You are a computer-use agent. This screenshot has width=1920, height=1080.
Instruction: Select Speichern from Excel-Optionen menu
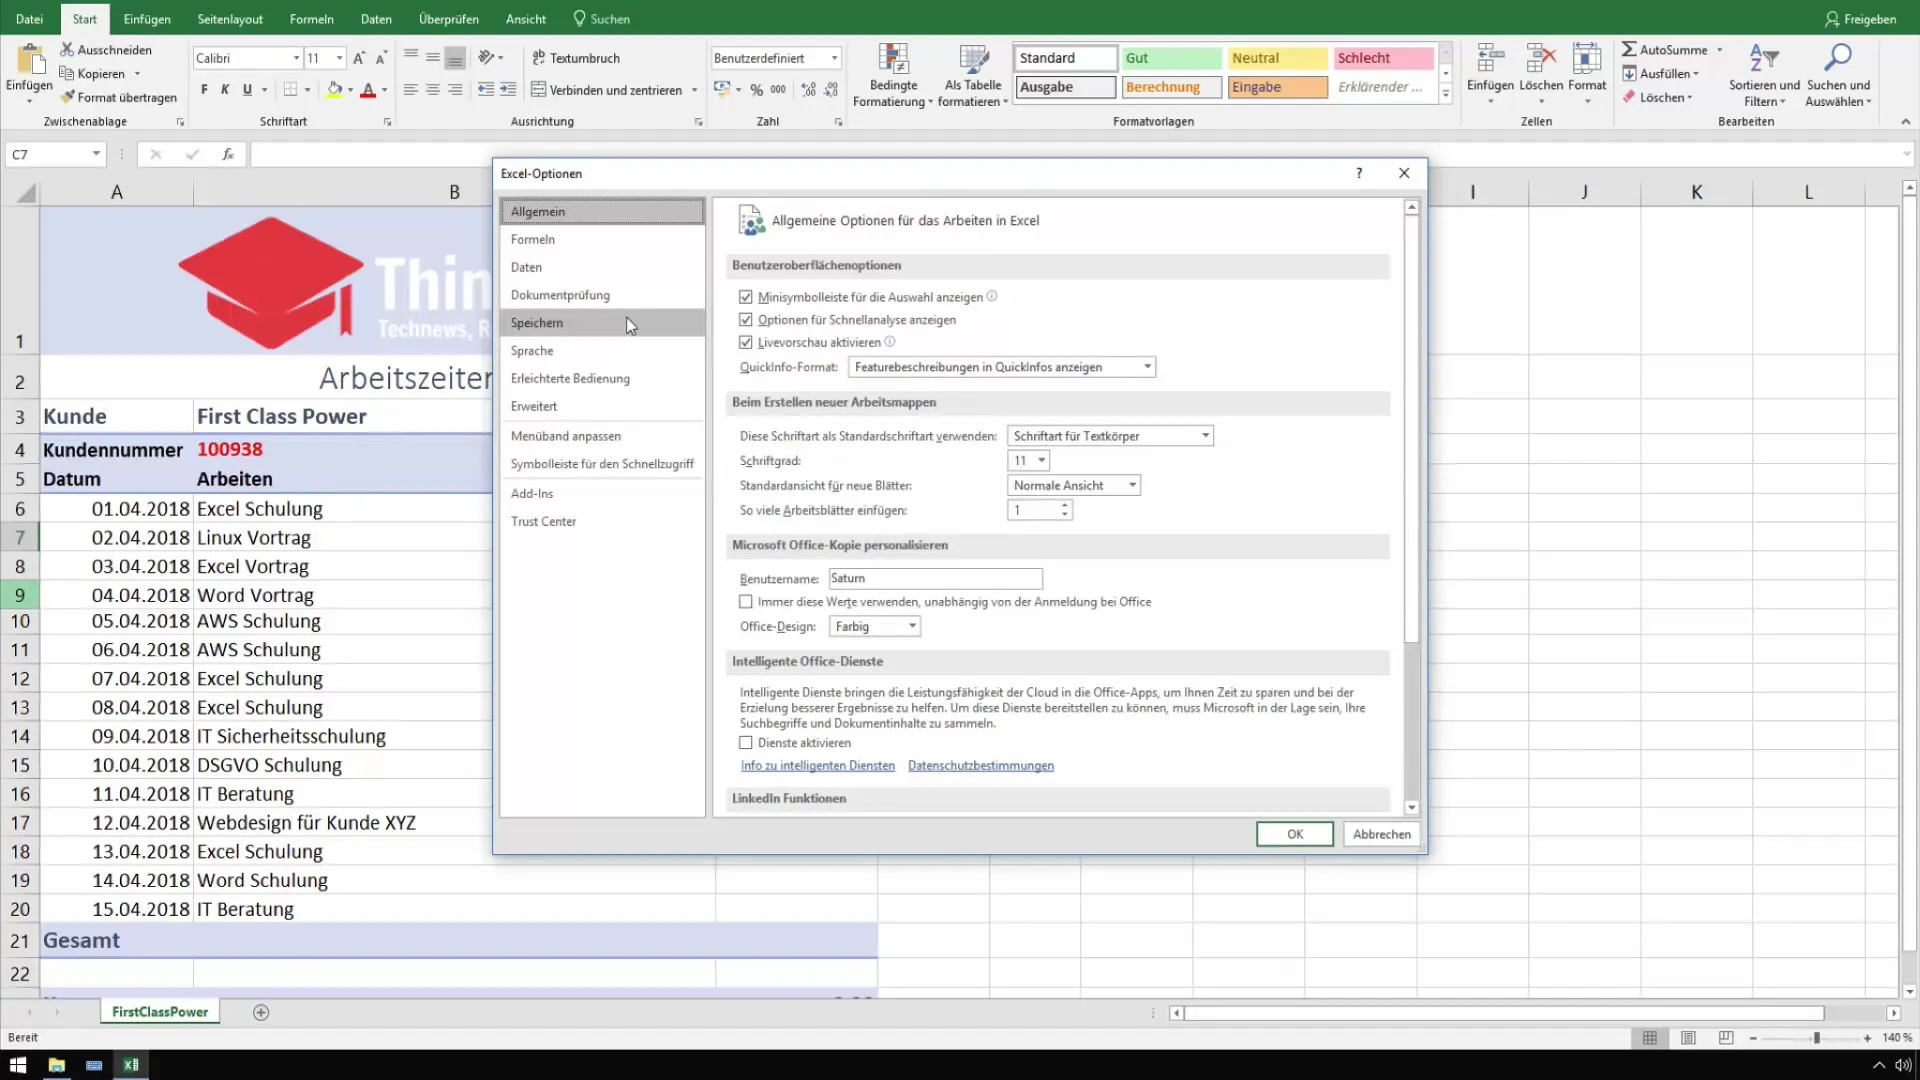tap(537, 323)
